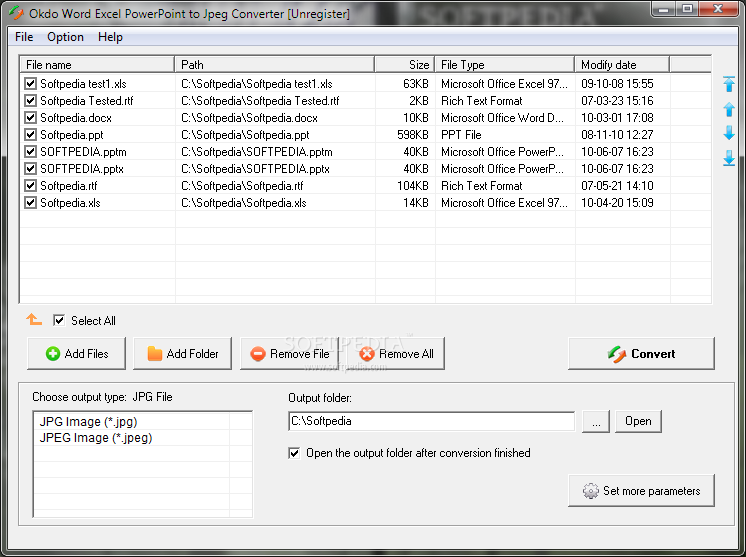Click date 07-05-21 14:10
The width and height of the screenshot is (746, 557).
pos(617,186)
